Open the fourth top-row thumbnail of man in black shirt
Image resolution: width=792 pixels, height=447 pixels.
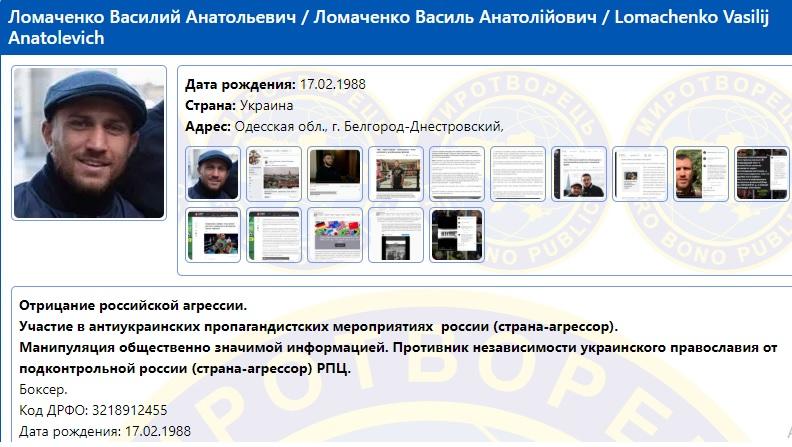396,174
